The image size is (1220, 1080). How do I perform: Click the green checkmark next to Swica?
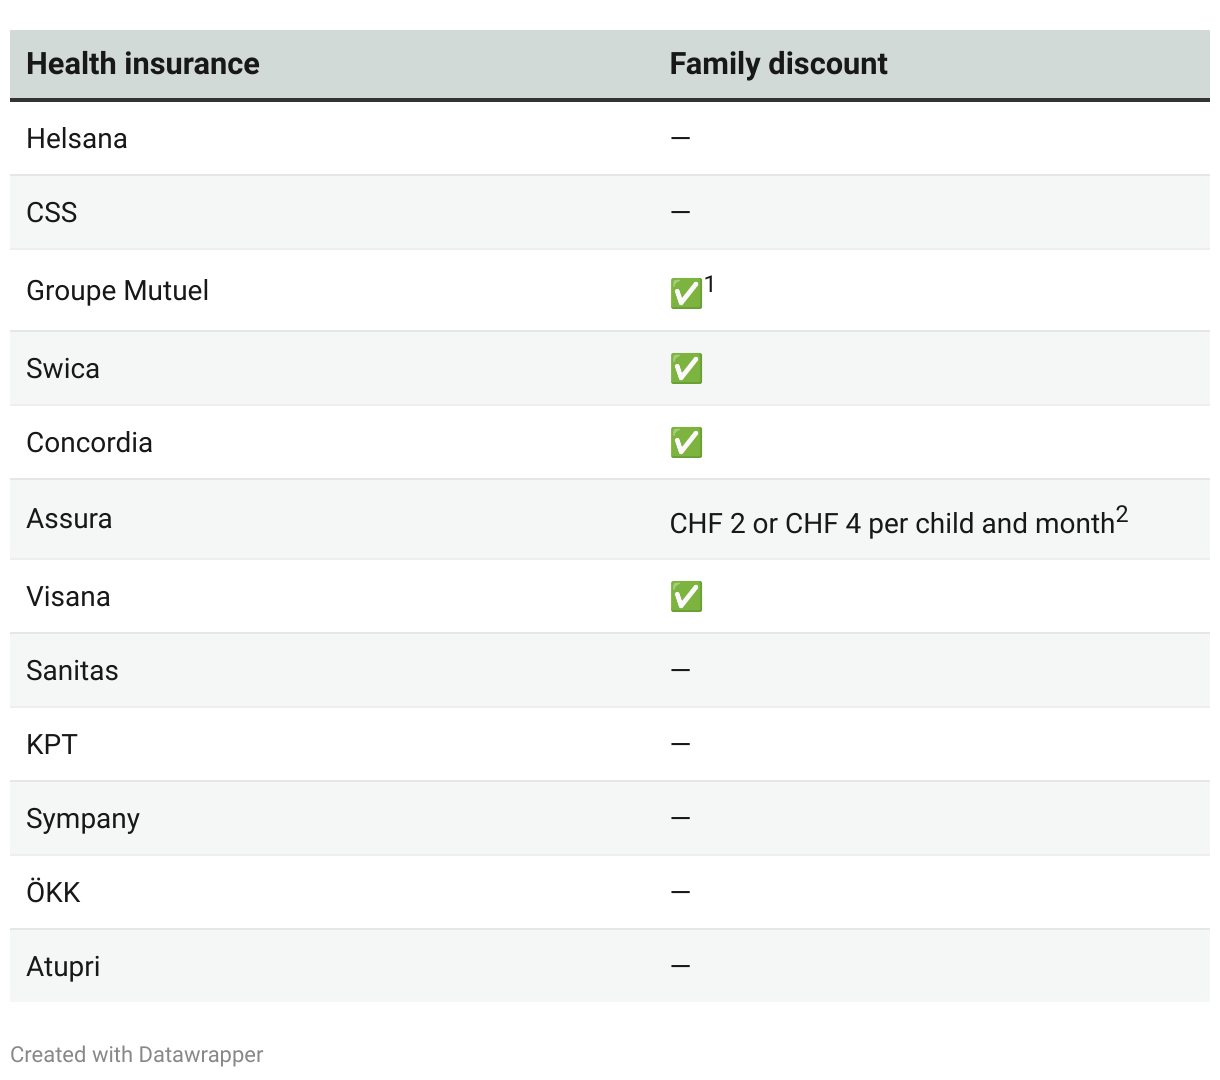coord(686,369)
